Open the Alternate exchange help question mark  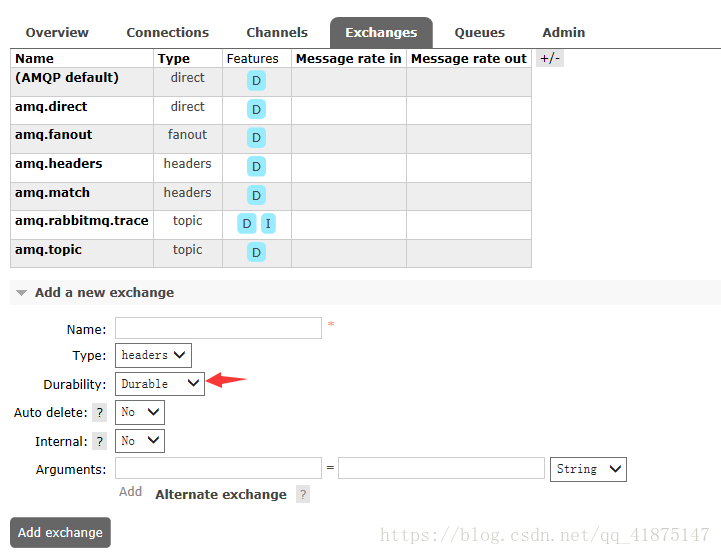[303, 495]
